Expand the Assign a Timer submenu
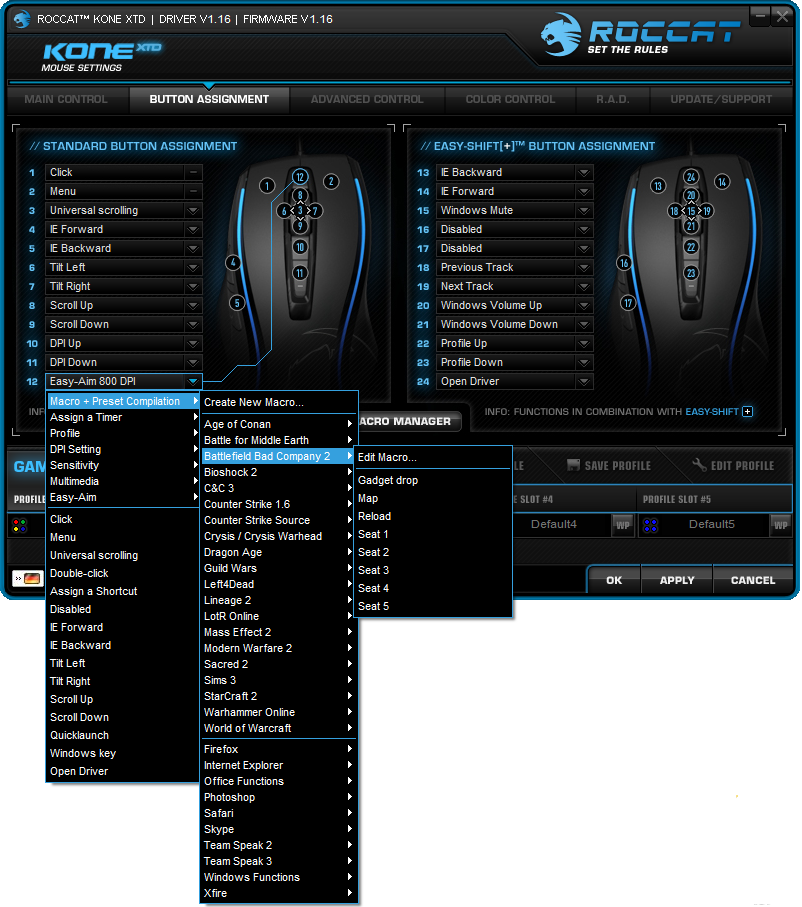This screenshot has width=802, height=907. 123,418
